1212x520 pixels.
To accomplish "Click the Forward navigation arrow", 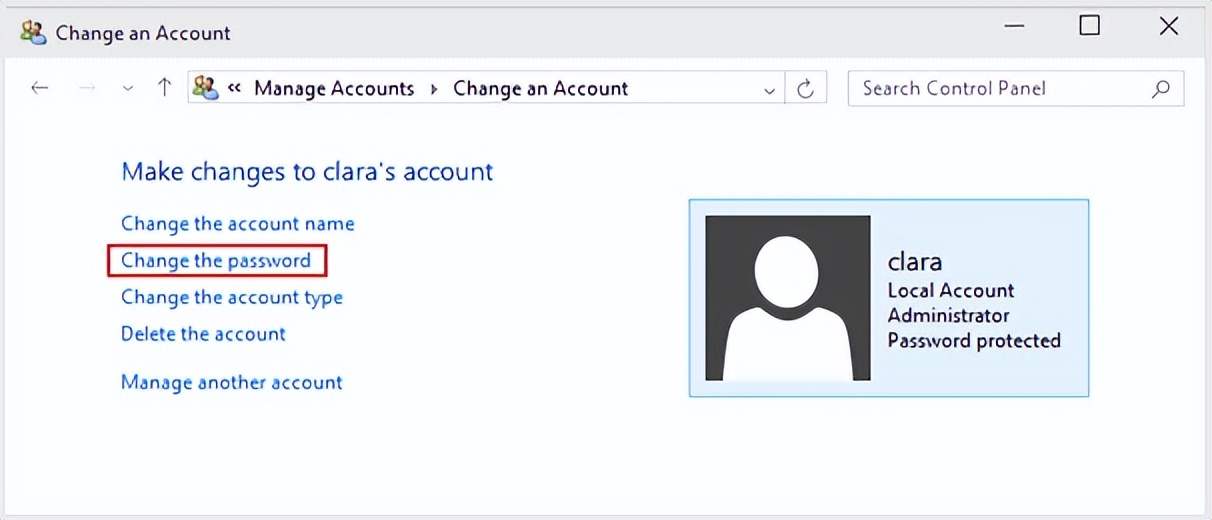I will [x=87, y=88].
